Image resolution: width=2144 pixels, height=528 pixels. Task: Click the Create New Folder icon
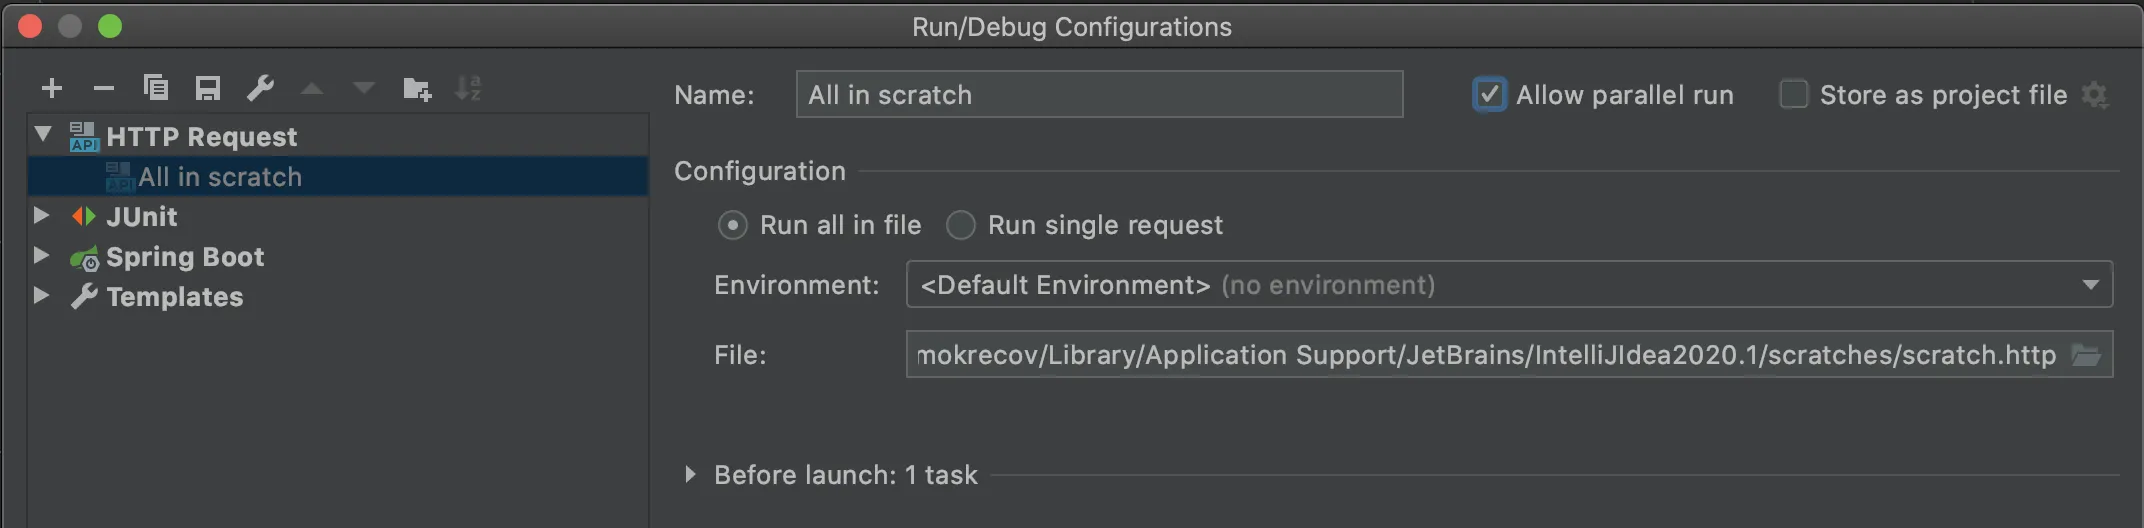pos(416,89)
